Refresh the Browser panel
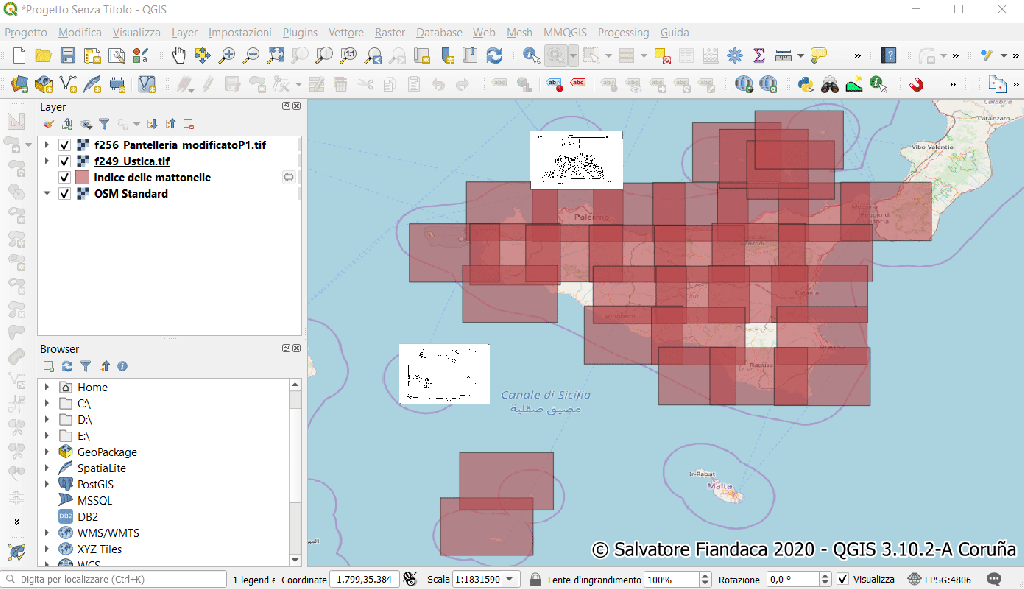The image size is (1024, 589). click(x=67, y=367)
